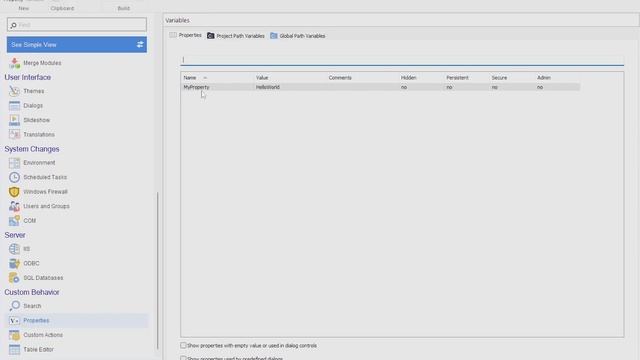Click the Persistent column header
The width and height of the screenshot is (640, 360).
pos(457,78)
